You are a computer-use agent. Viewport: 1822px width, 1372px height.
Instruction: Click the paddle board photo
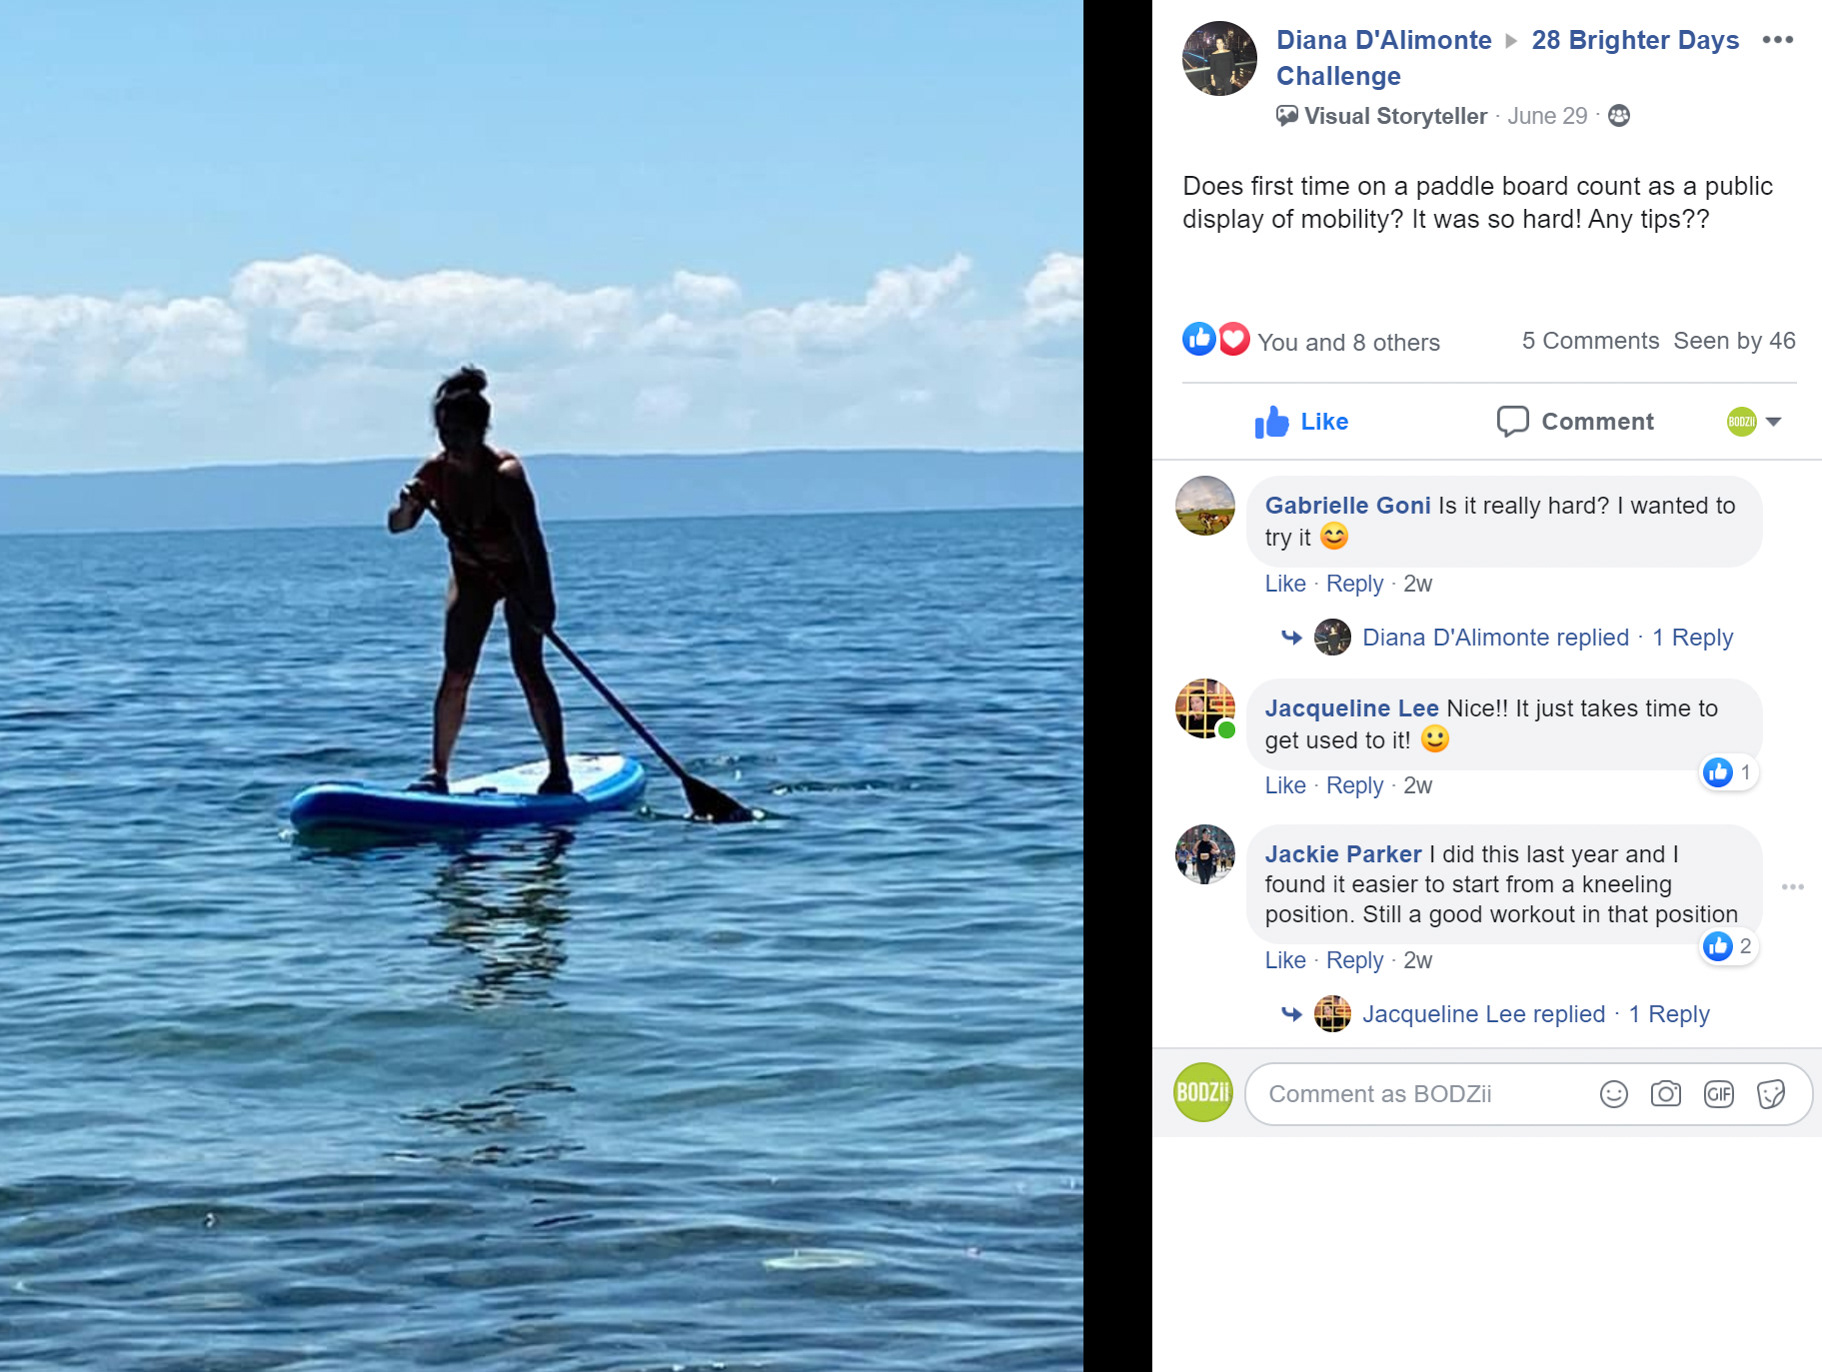[541, 686]
